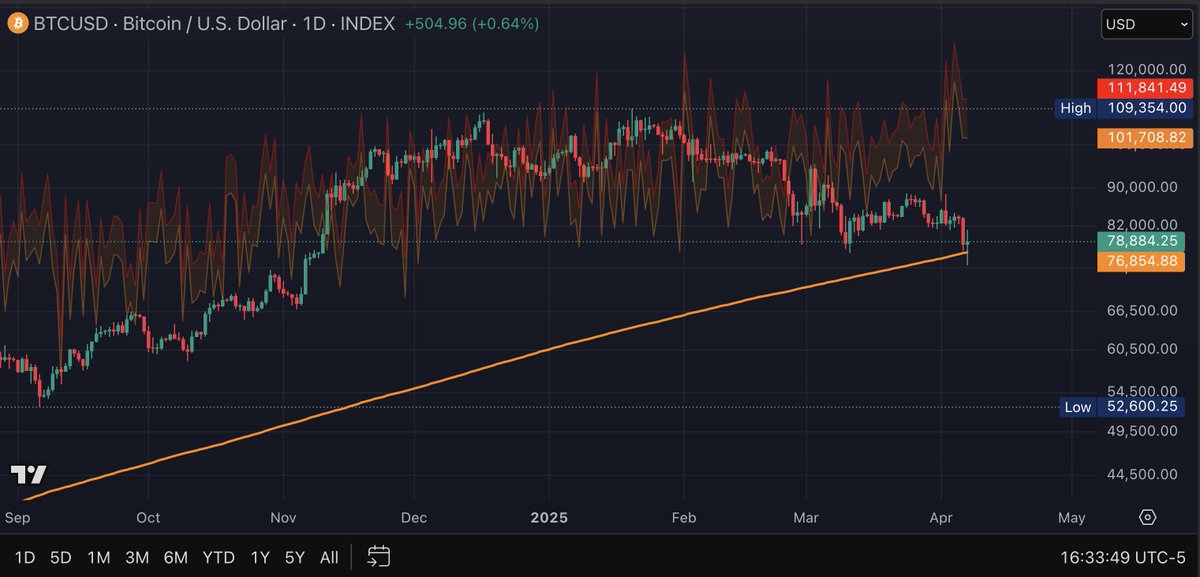Click the TradingView logo on chart
The width and height of the screenshot is (1200, 577).
28,475
